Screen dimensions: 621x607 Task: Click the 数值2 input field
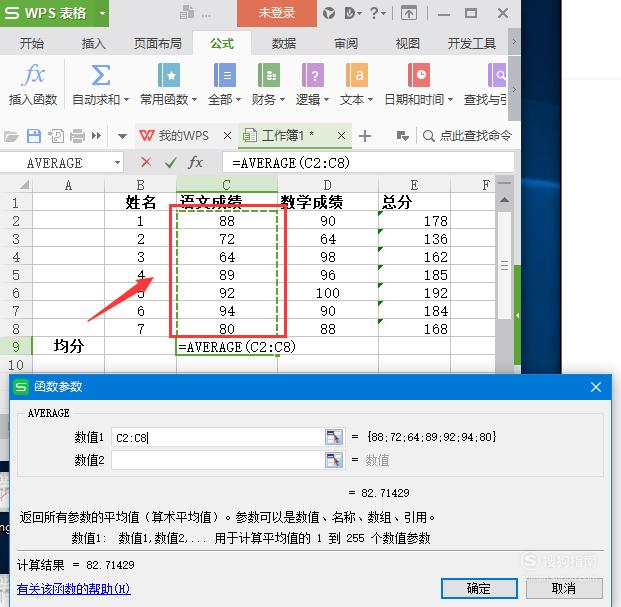point(218,460)
